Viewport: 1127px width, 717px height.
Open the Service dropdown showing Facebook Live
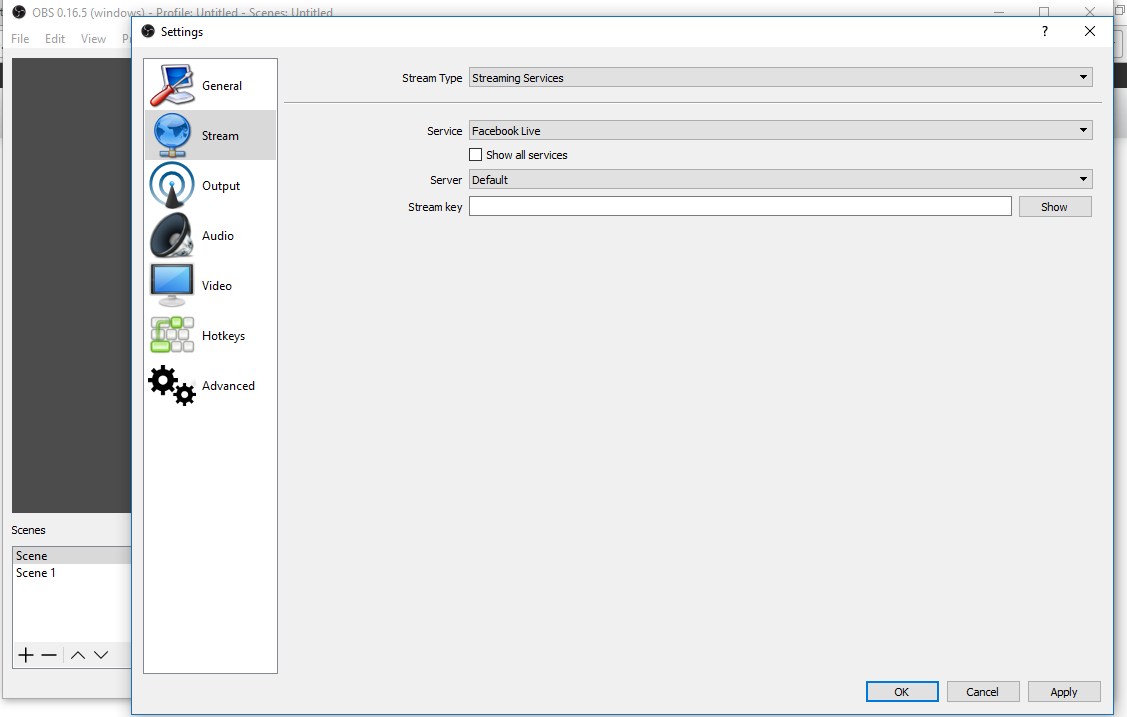point(780,130)
